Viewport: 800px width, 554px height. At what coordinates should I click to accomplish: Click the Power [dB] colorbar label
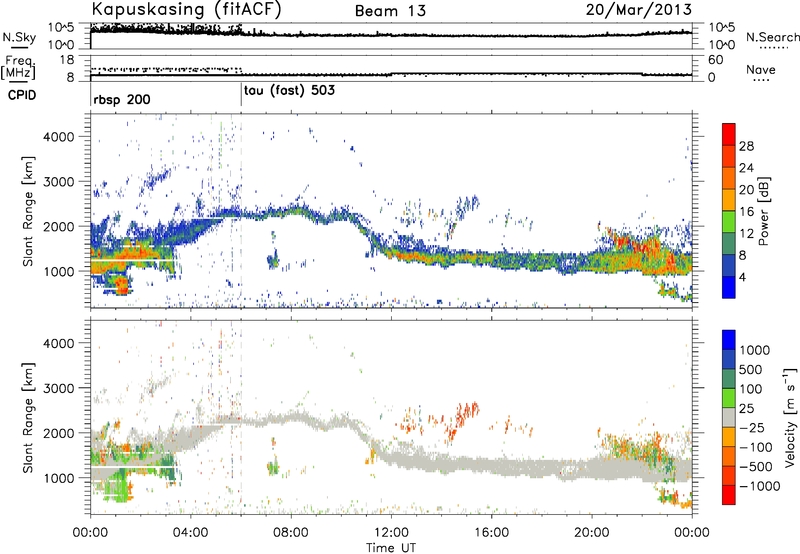pos(763,211)
